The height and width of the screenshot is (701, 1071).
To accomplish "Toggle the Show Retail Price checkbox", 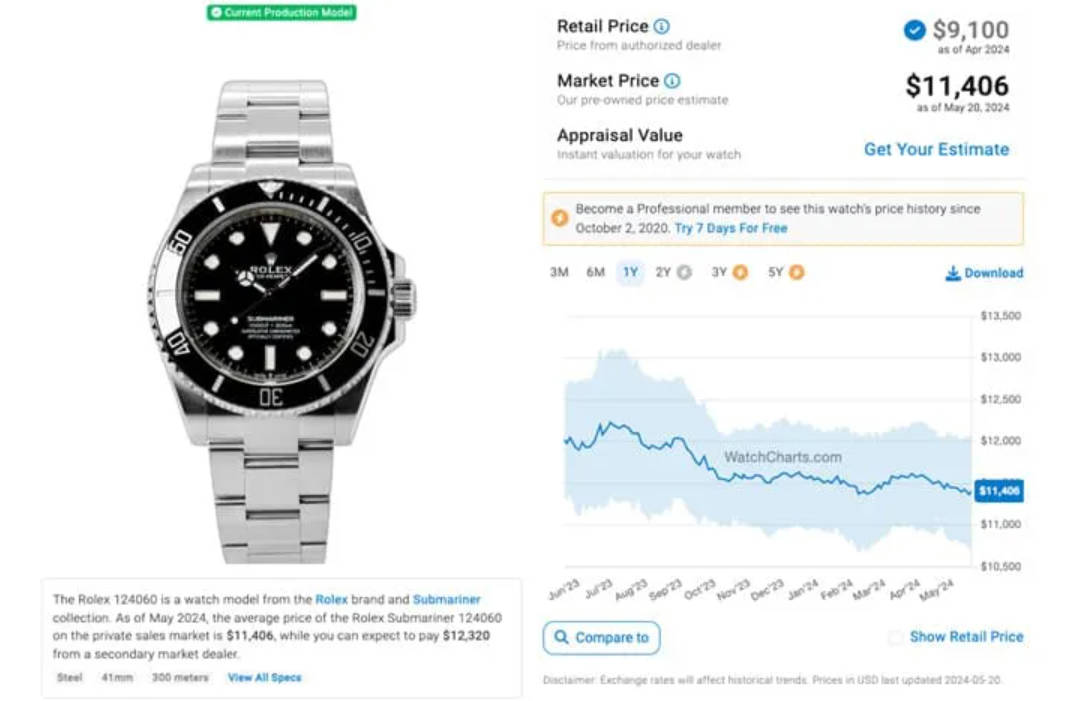I will [x=895, y=637].
